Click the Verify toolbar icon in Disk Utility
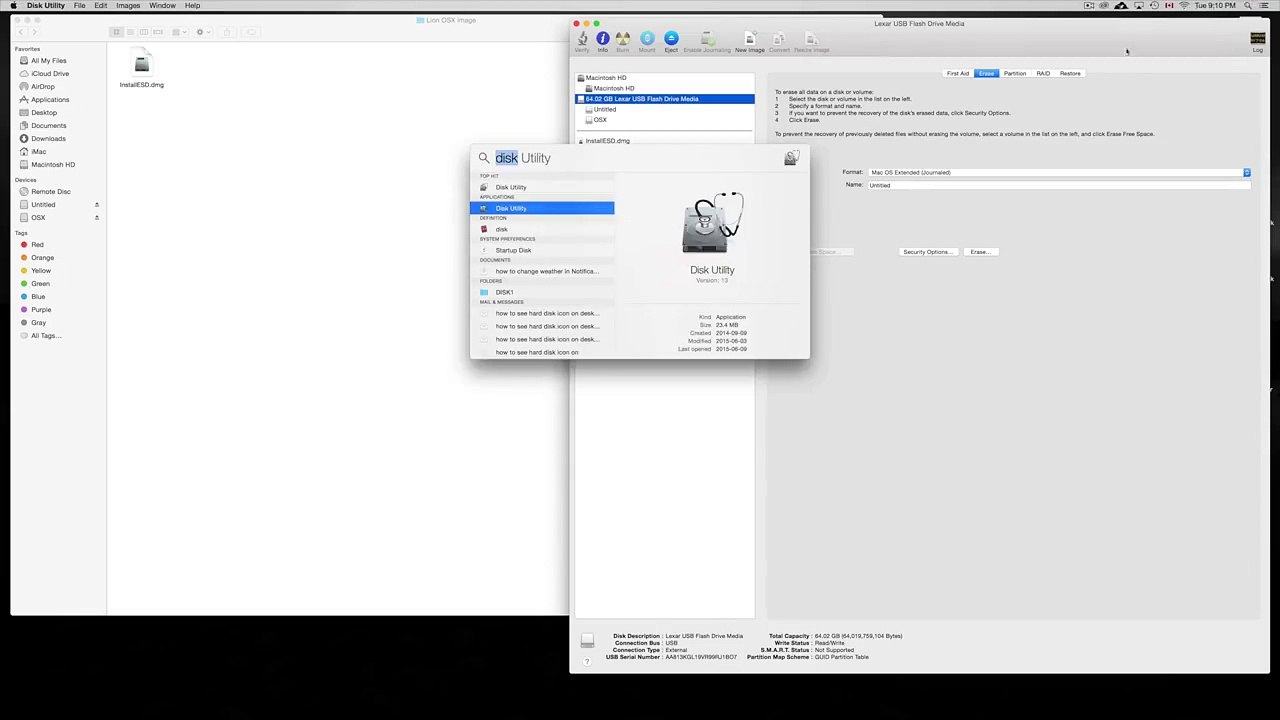 click(x=582, y=40)
